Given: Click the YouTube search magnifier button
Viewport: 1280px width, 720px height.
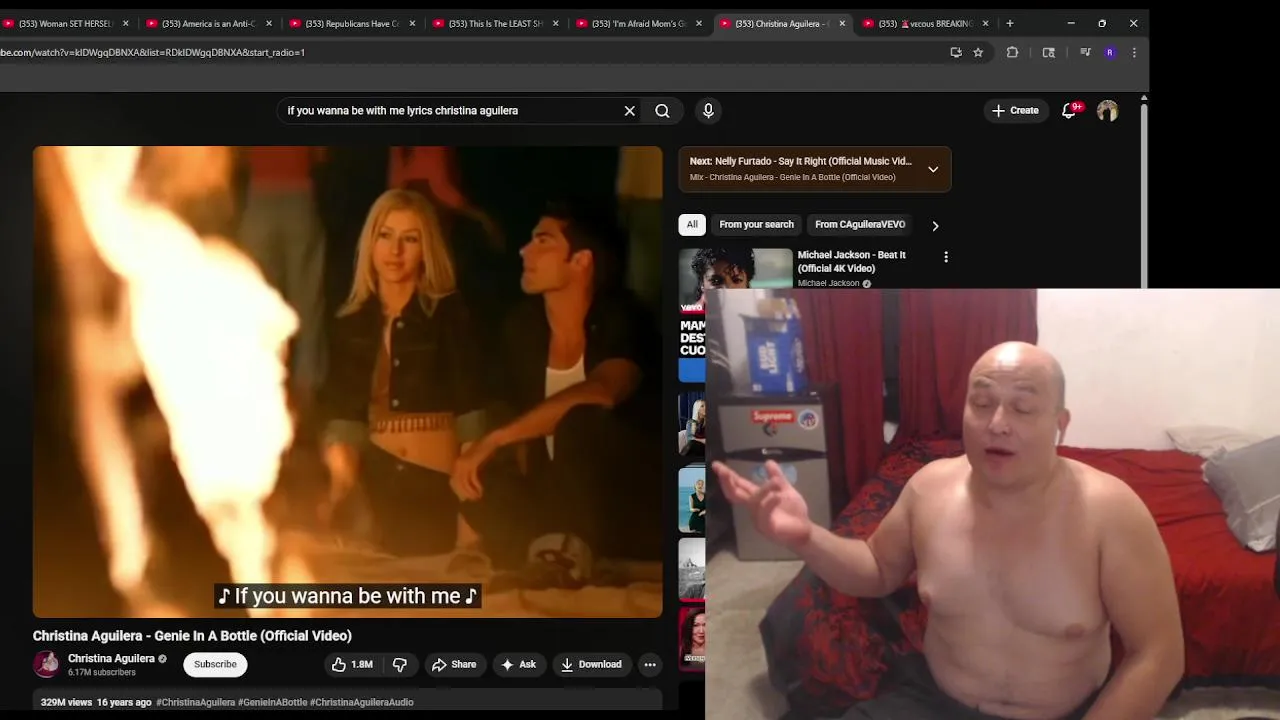Looking at the screenshot, I should 662,111.
